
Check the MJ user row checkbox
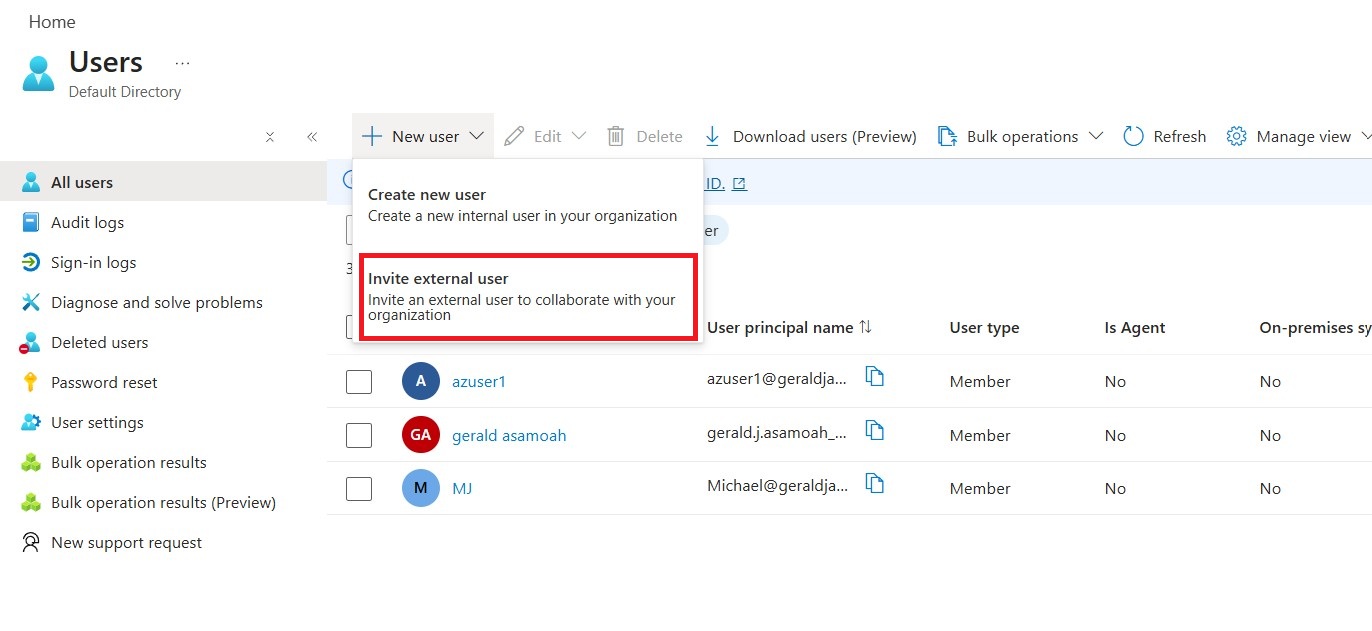tap(359, 489)
